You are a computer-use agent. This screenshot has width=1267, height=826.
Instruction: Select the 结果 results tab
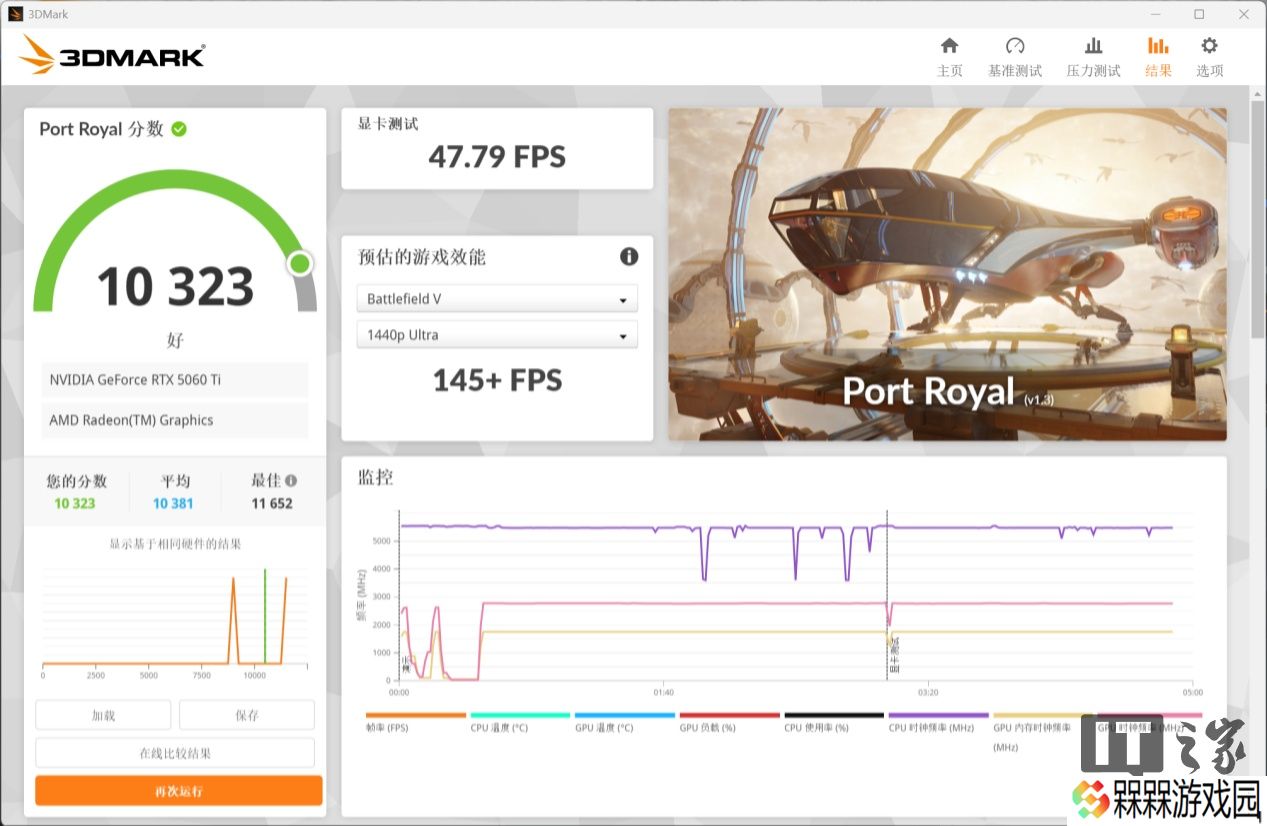(1158, 57)
